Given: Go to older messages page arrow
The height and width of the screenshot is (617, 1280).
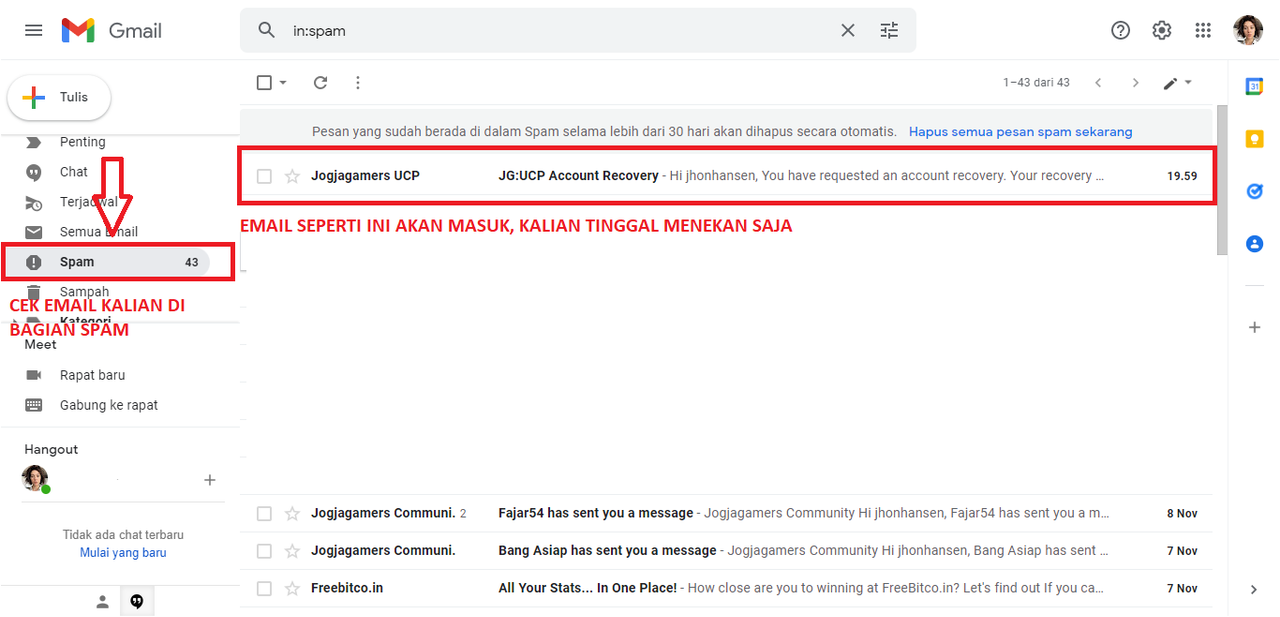Looking at the screenshot, I should point(1135,82).
